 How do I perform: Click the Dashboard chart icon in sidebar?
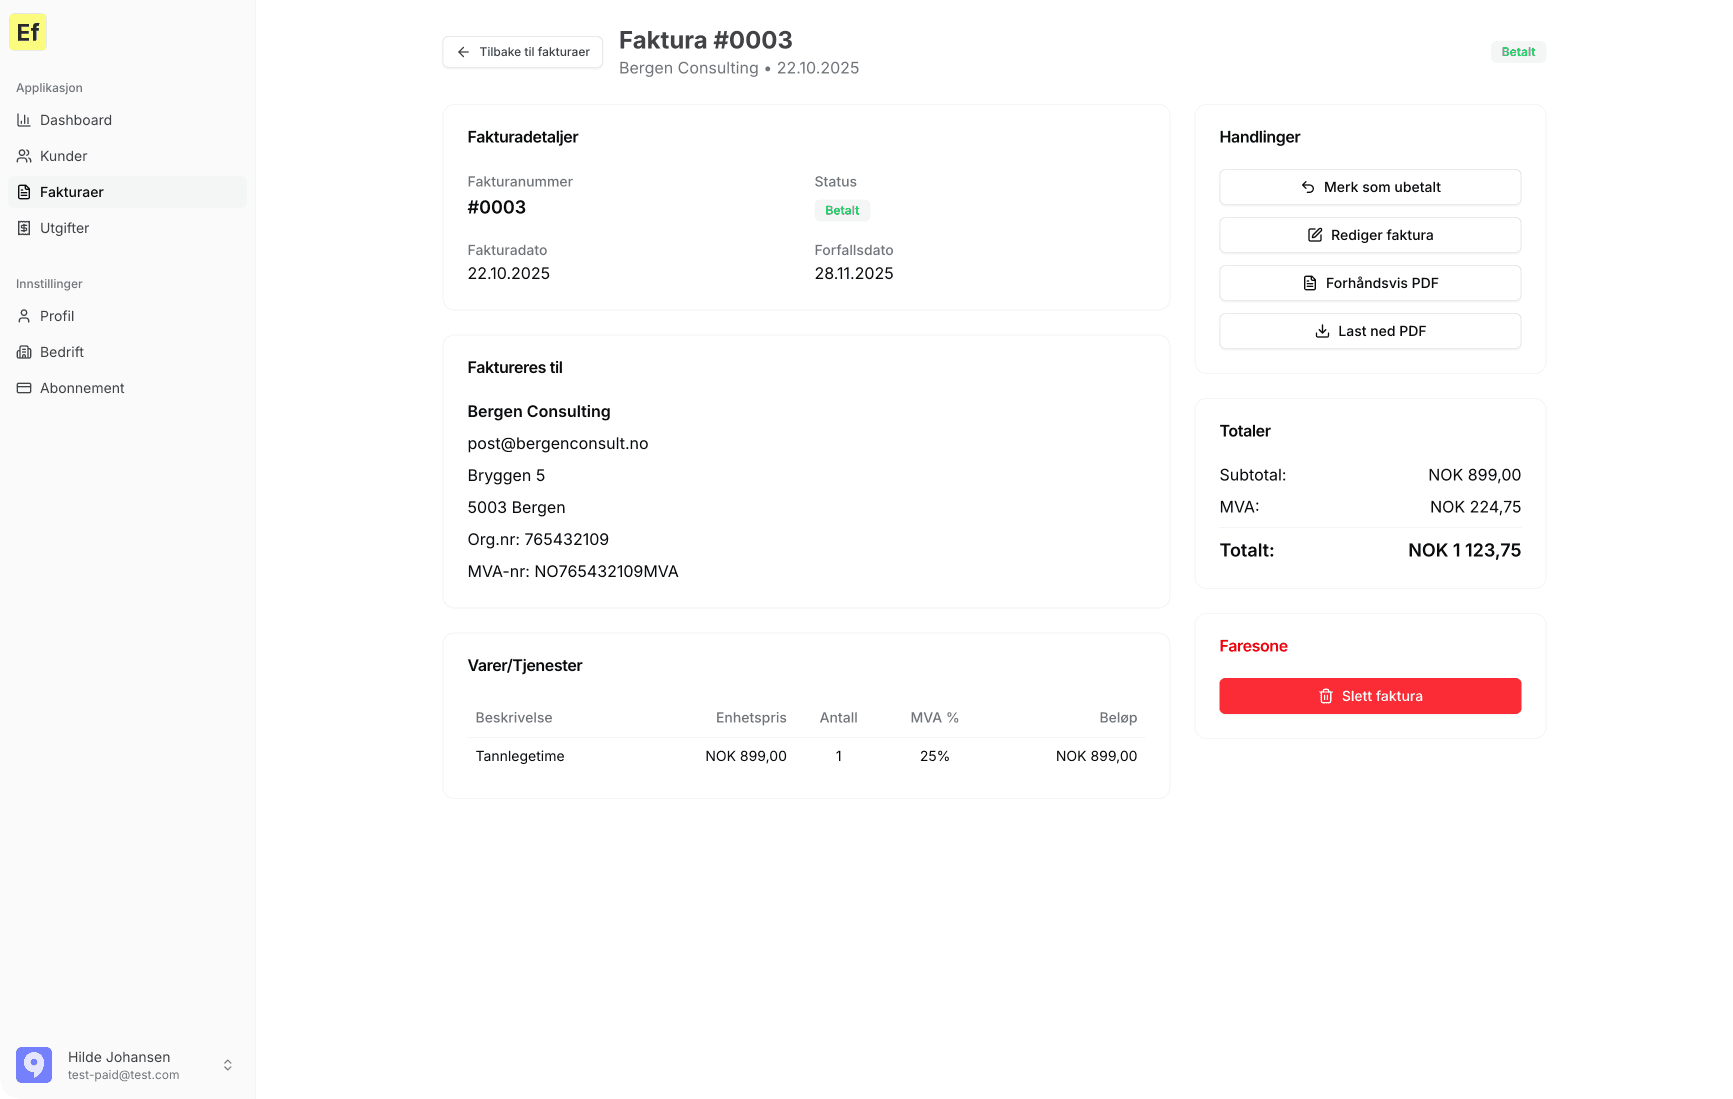click(x=24, y=120)
